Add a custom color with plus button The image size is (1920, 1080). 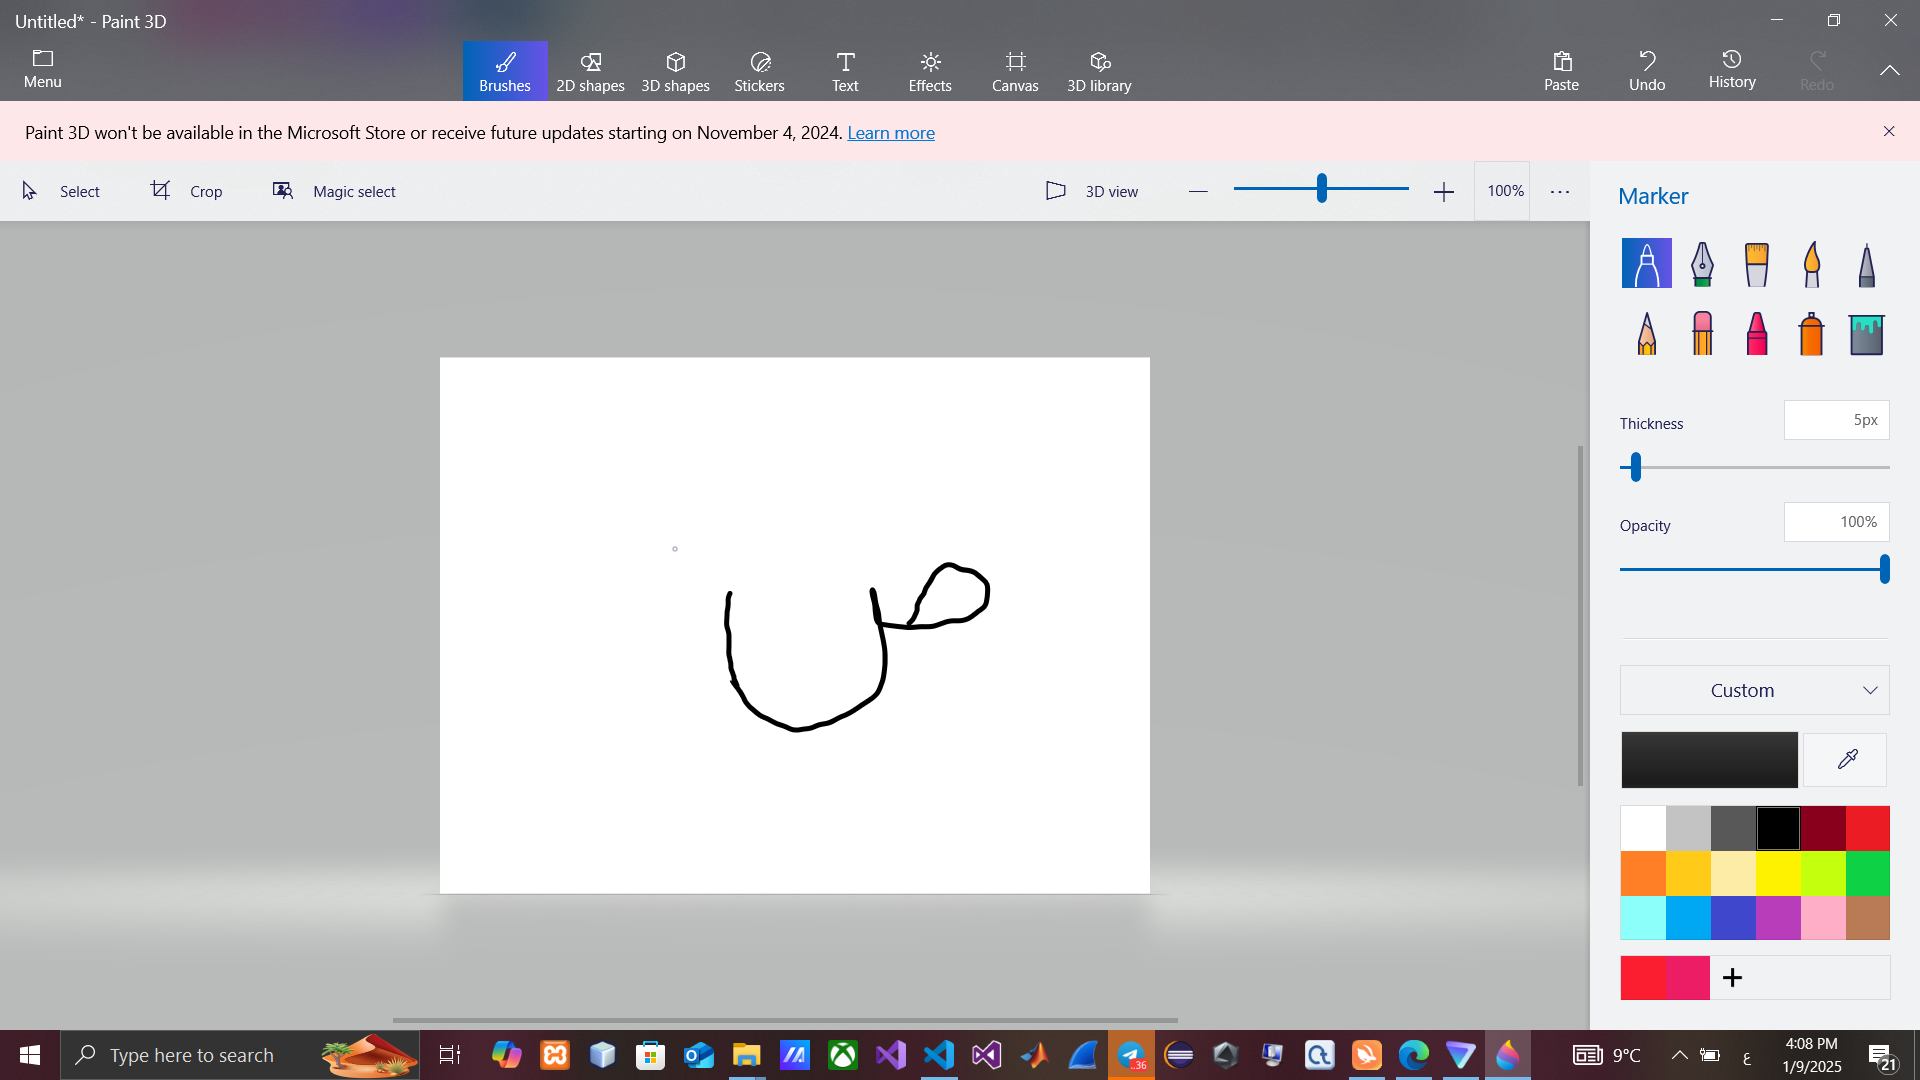pos(1733,978)
